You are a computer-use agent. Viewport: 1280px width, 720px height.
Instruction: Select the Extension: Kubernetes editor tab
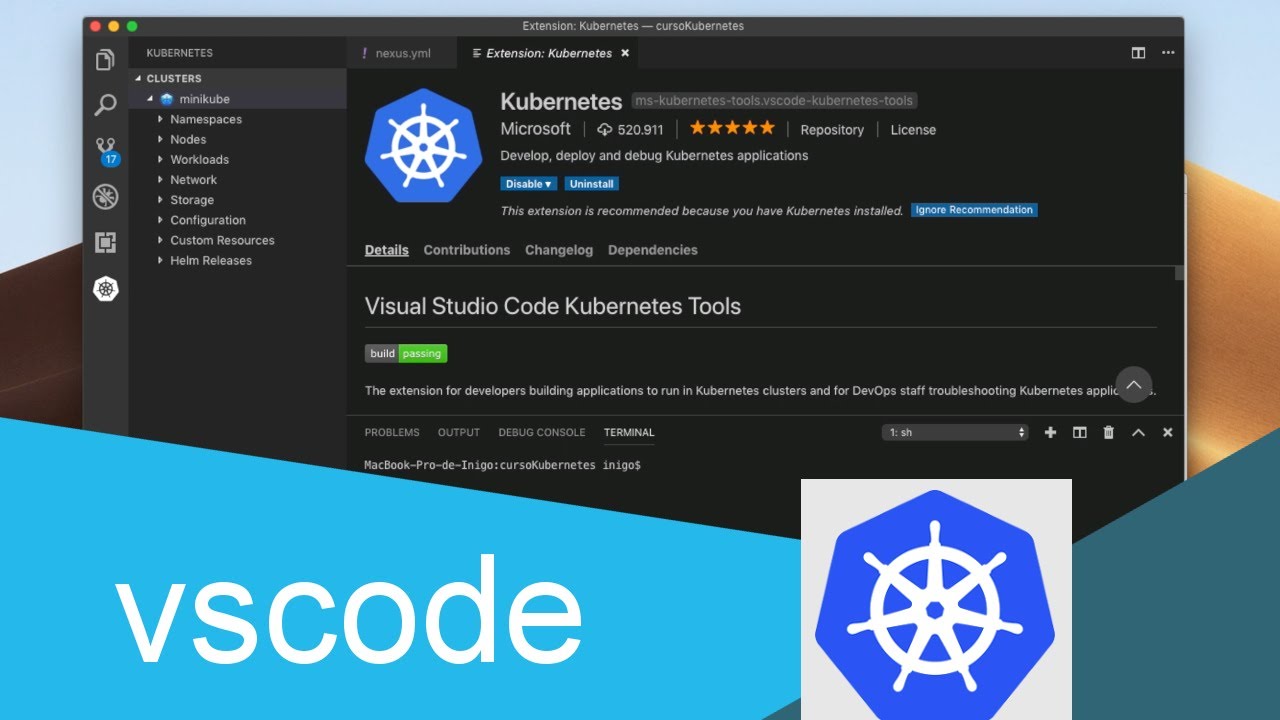pos(550,53)
